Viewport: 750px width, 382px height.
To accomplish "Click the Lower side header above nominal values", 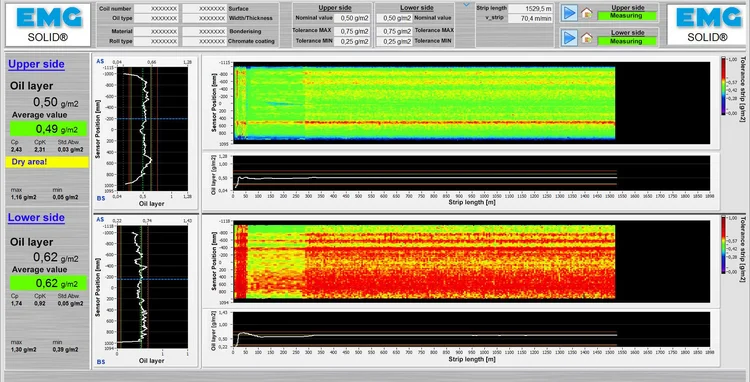I will 417,8.
